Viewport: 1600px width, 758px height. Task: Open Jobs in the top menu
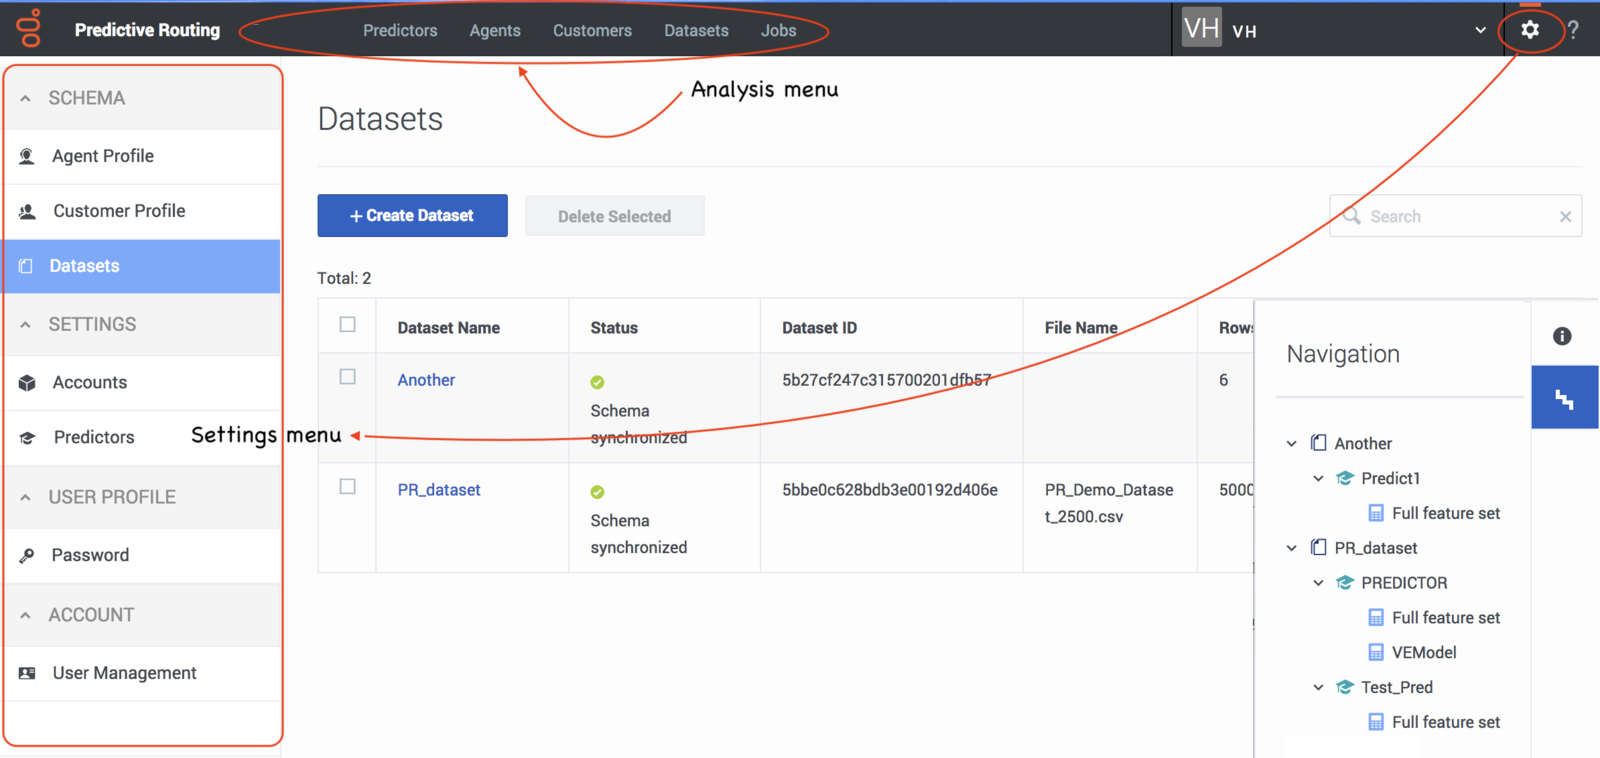[778, 30]
